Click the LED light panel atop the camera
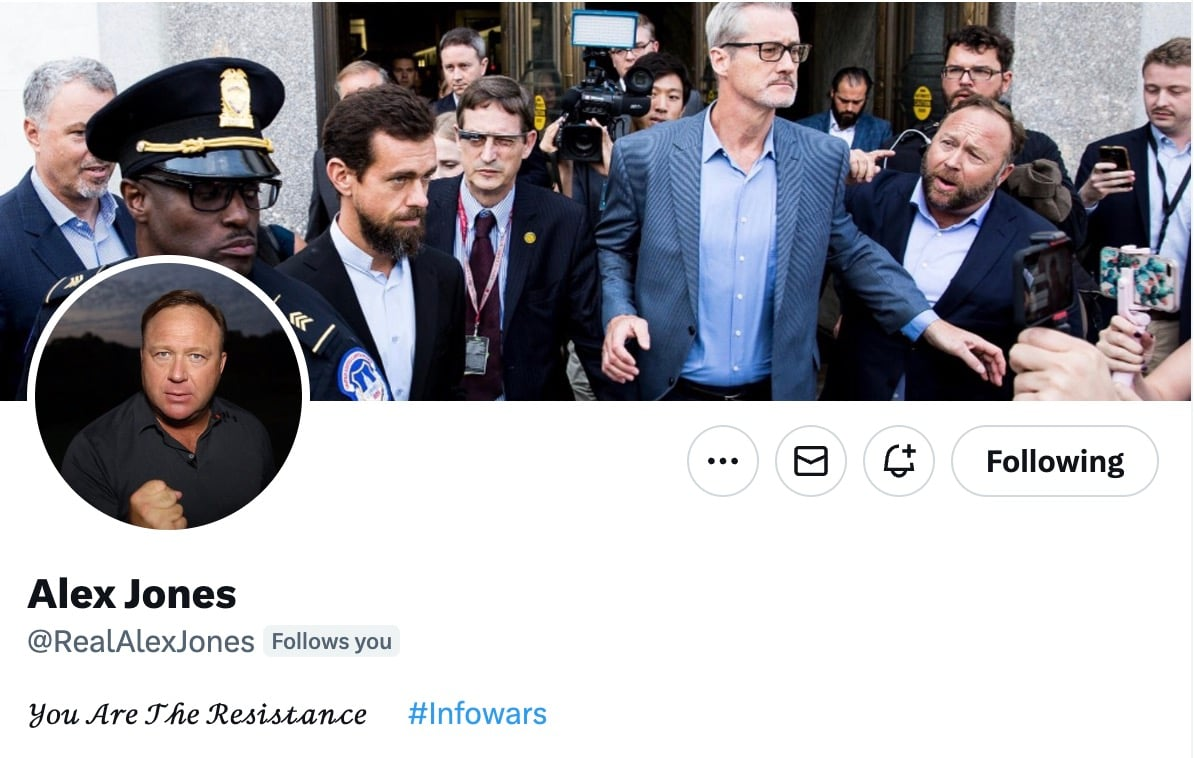 click(x=604, y=30)
